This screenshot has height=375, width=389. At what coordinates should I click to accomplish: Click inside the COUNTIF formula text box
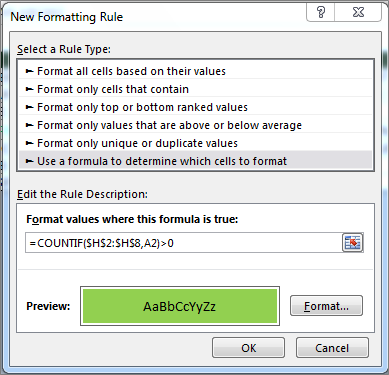tap(184, 243)
